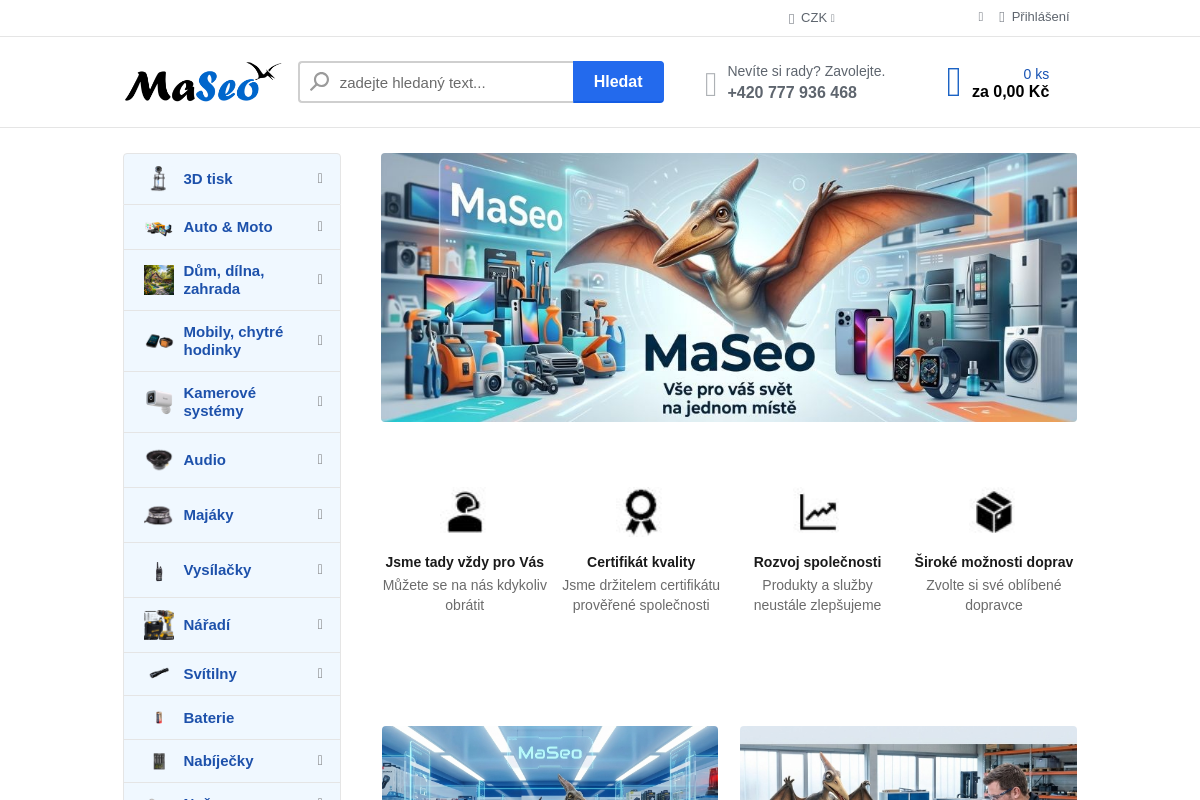Click the Baterie battery icon
Screen dimensions: 1200x800
(x=159, y=718)
